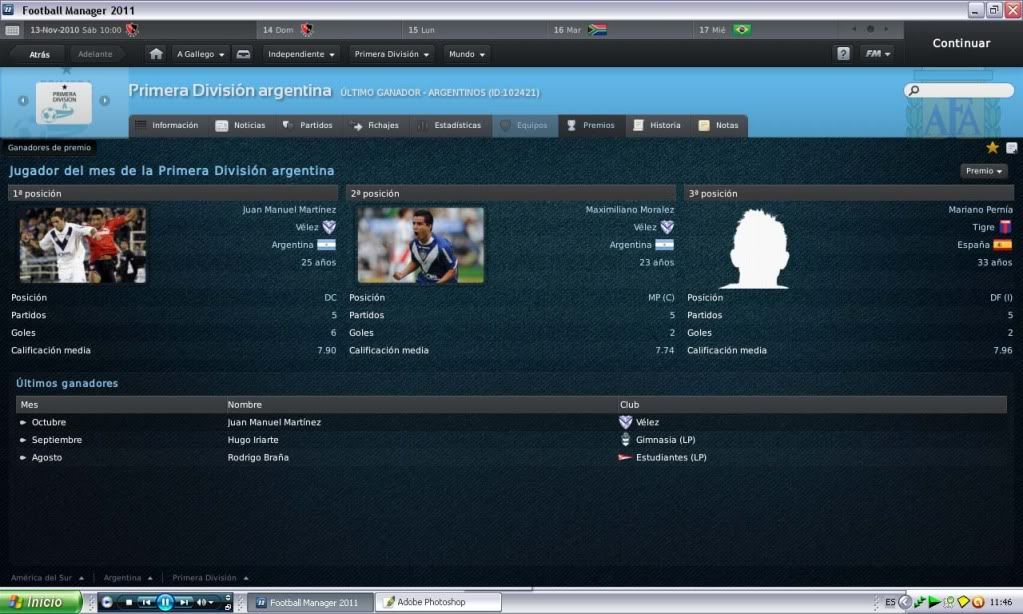Click the Vélez badge in Octubre row

click(x=625, y=422)
